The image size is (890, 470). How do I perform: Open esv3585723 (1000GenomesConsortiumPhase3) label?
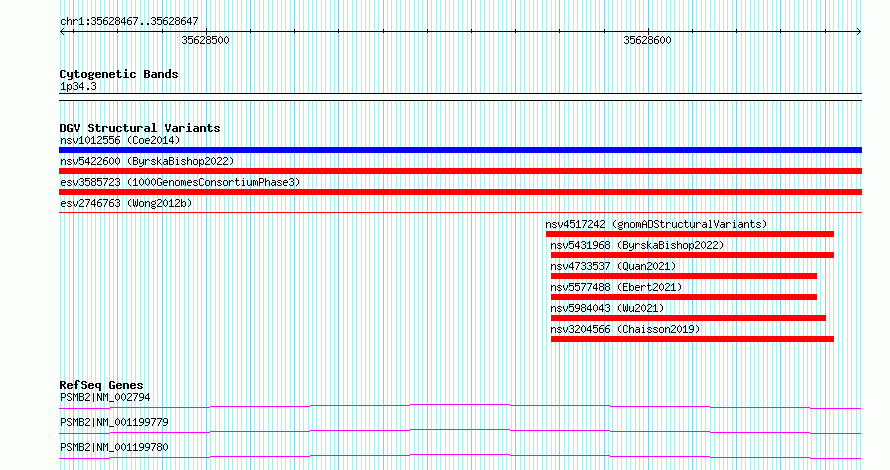(180, 182)
